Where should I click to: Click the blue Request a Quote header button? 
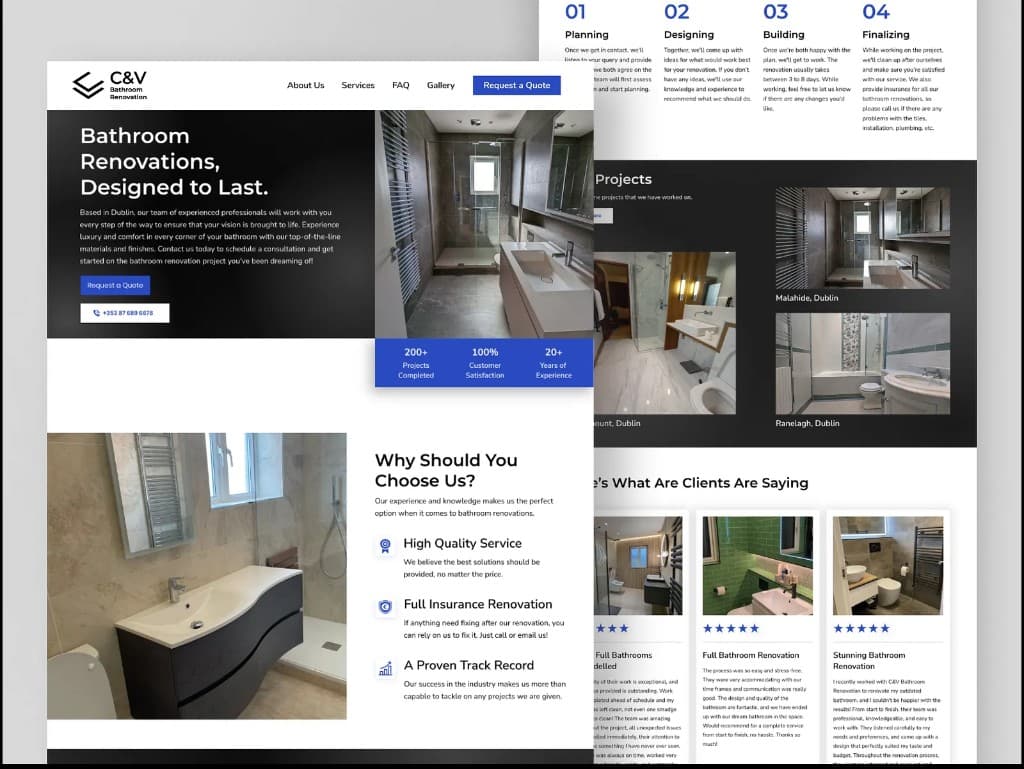pos(517,85)
